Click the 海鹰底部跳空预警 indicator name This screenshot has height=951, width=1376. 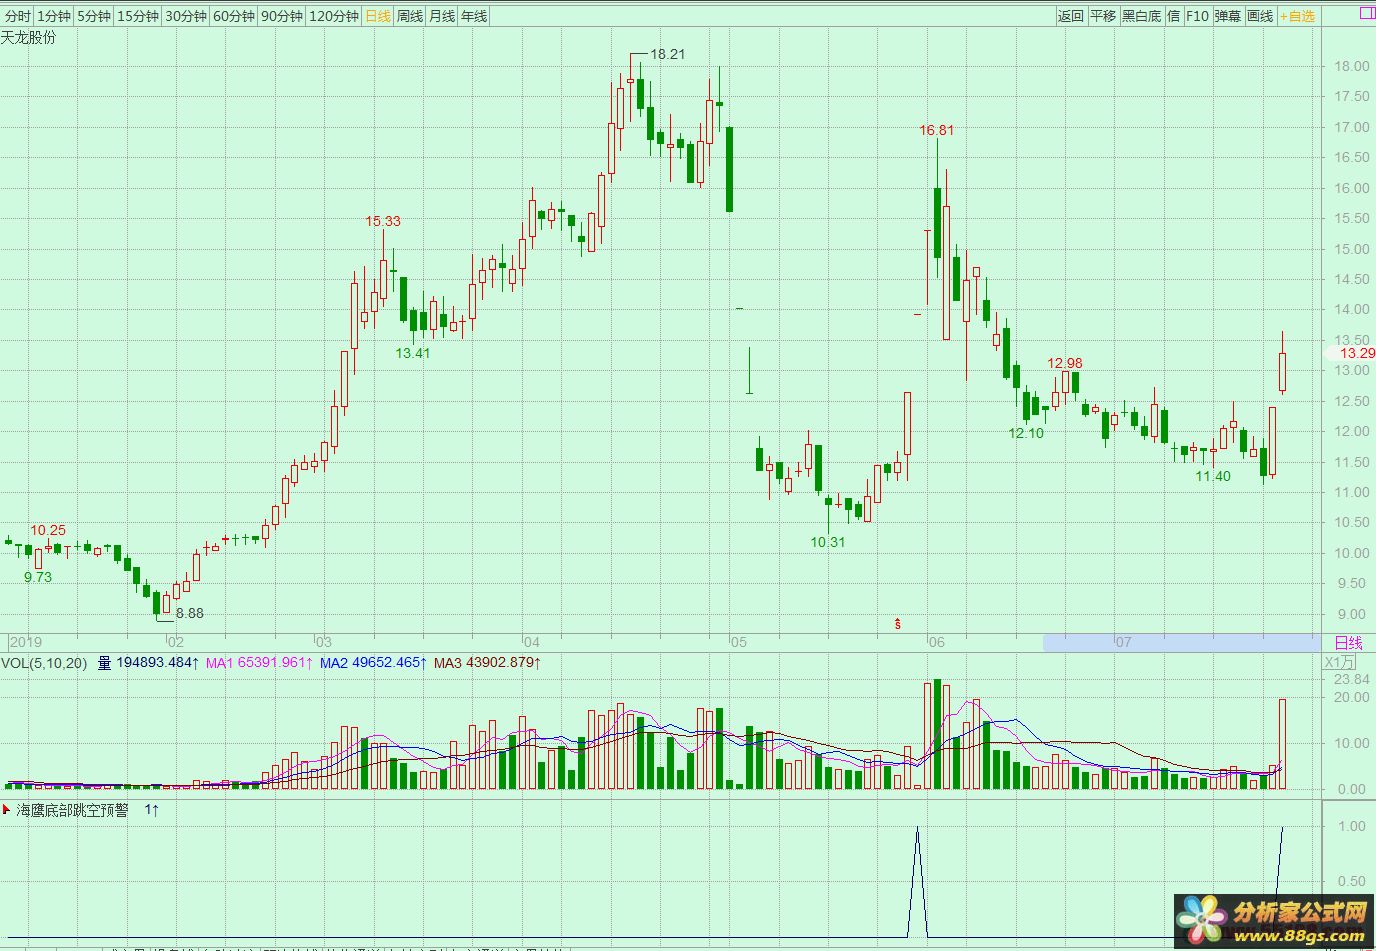click(x=72, y=810)
